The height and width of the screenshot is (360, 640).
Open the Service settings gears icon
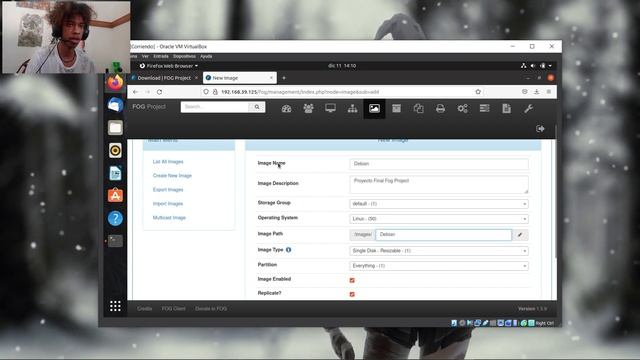462,109
